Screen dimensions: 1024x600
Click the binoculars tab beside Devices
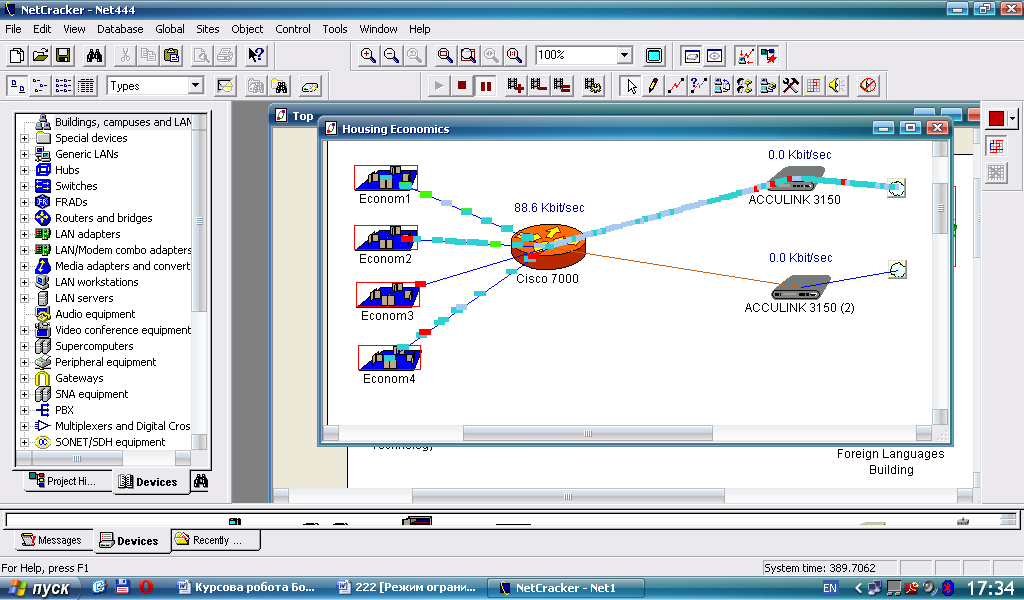(x=200, y=481)
